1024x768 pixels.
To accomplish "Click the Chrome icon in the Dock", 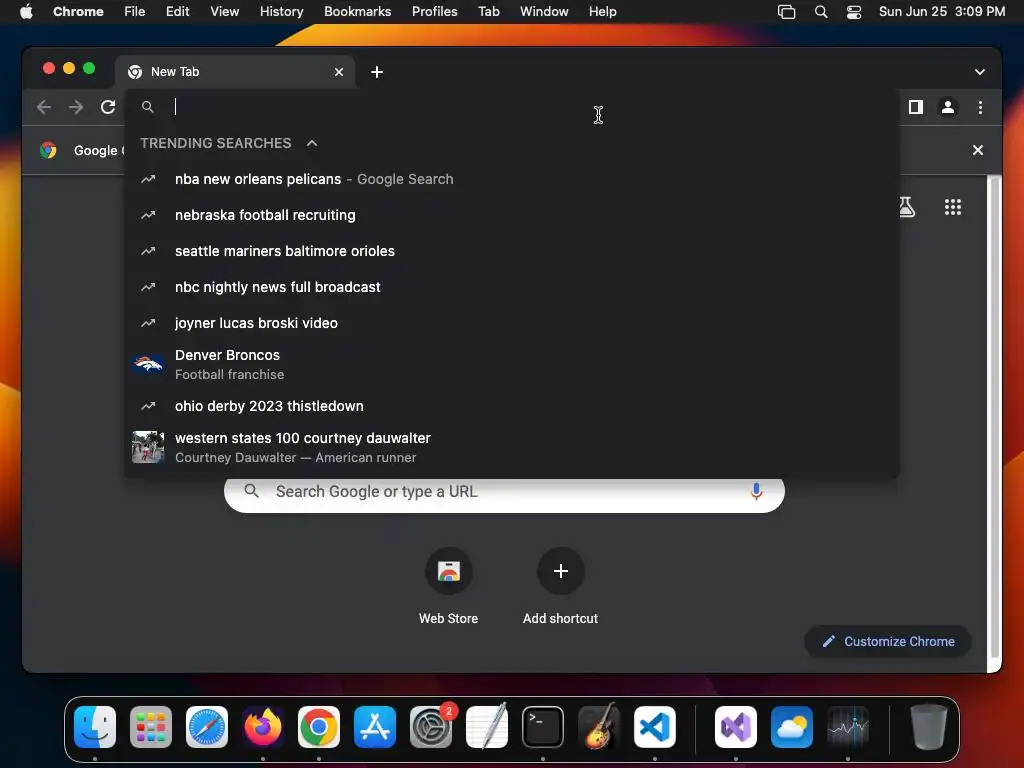I will (x=319, y=726).
